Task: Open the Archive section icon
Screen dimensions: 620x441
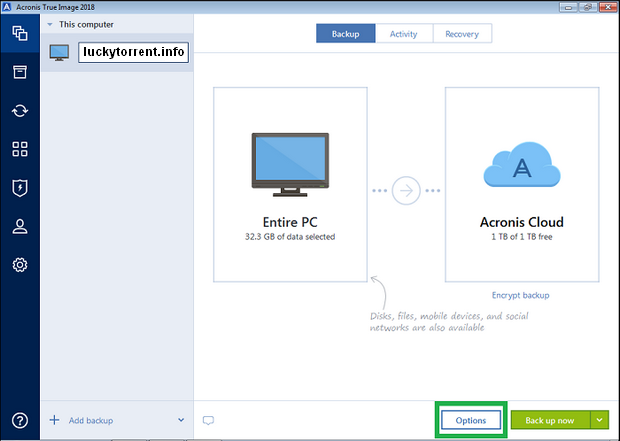Action: pyautogui.click(x=20, y=72)
